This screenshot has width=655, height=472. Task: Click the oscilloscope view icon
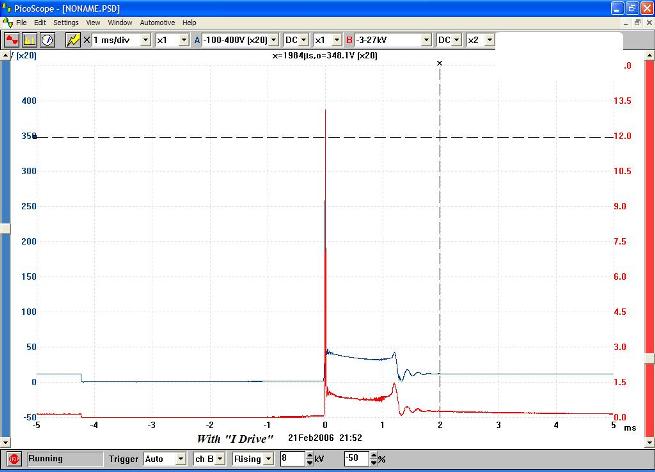(12, 39)
